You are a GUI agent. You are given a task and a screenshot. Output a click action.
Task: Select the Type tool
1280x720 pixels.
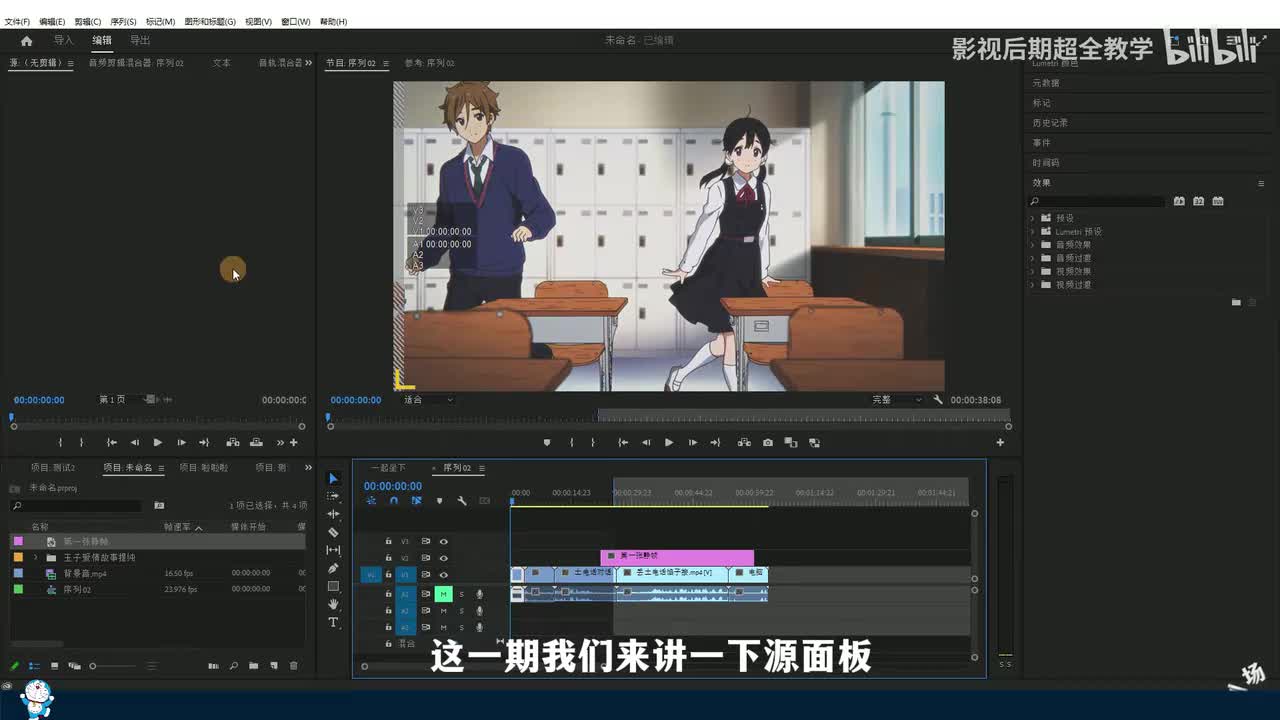[x=333, y=622]
